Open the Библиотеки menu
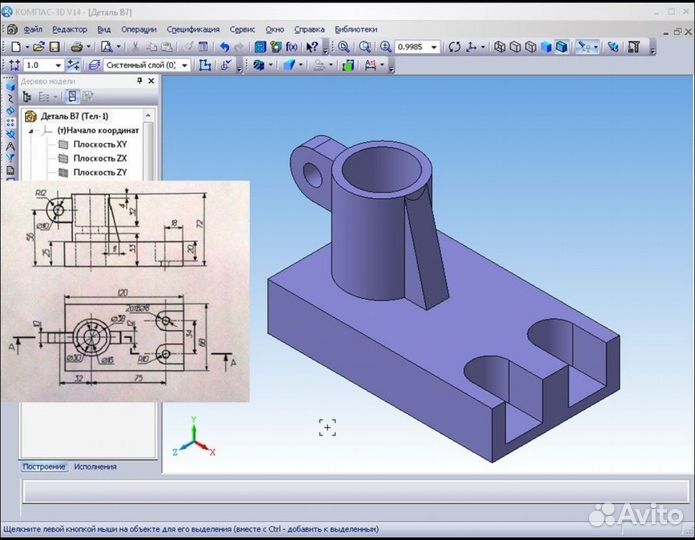695x540 pixels. pos(355,29)
